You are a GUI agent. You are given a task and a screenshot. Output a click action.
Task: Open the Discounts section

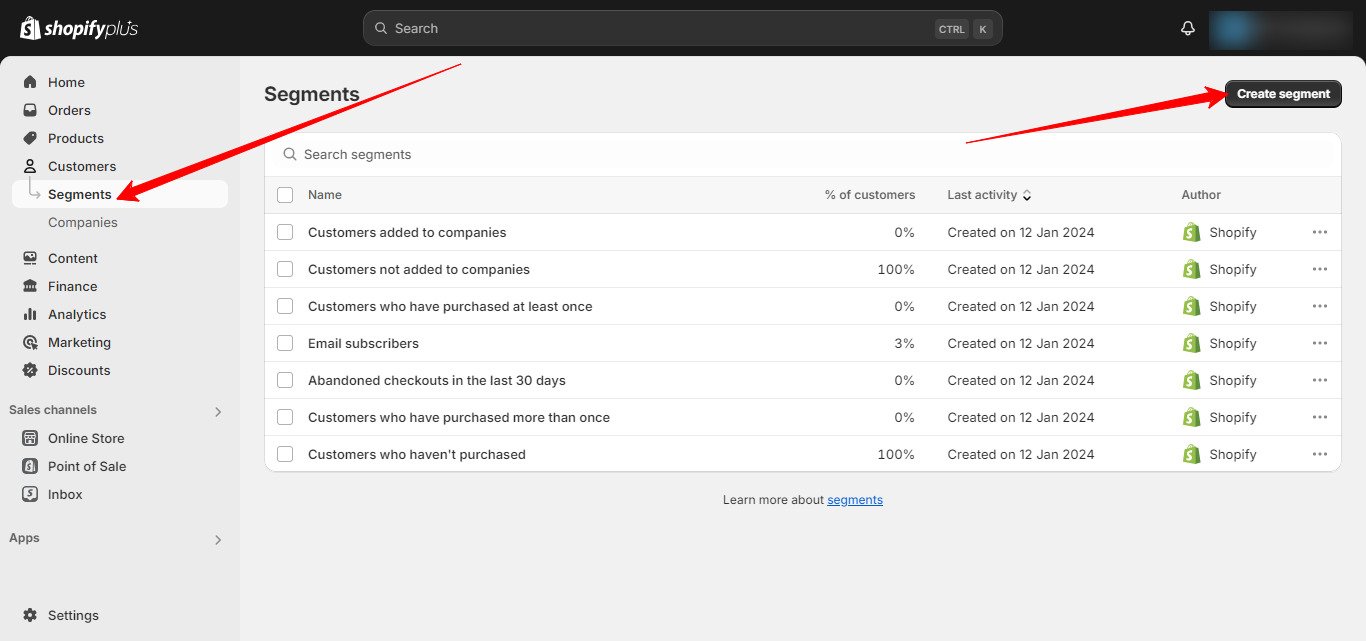[x=31, y=370]
